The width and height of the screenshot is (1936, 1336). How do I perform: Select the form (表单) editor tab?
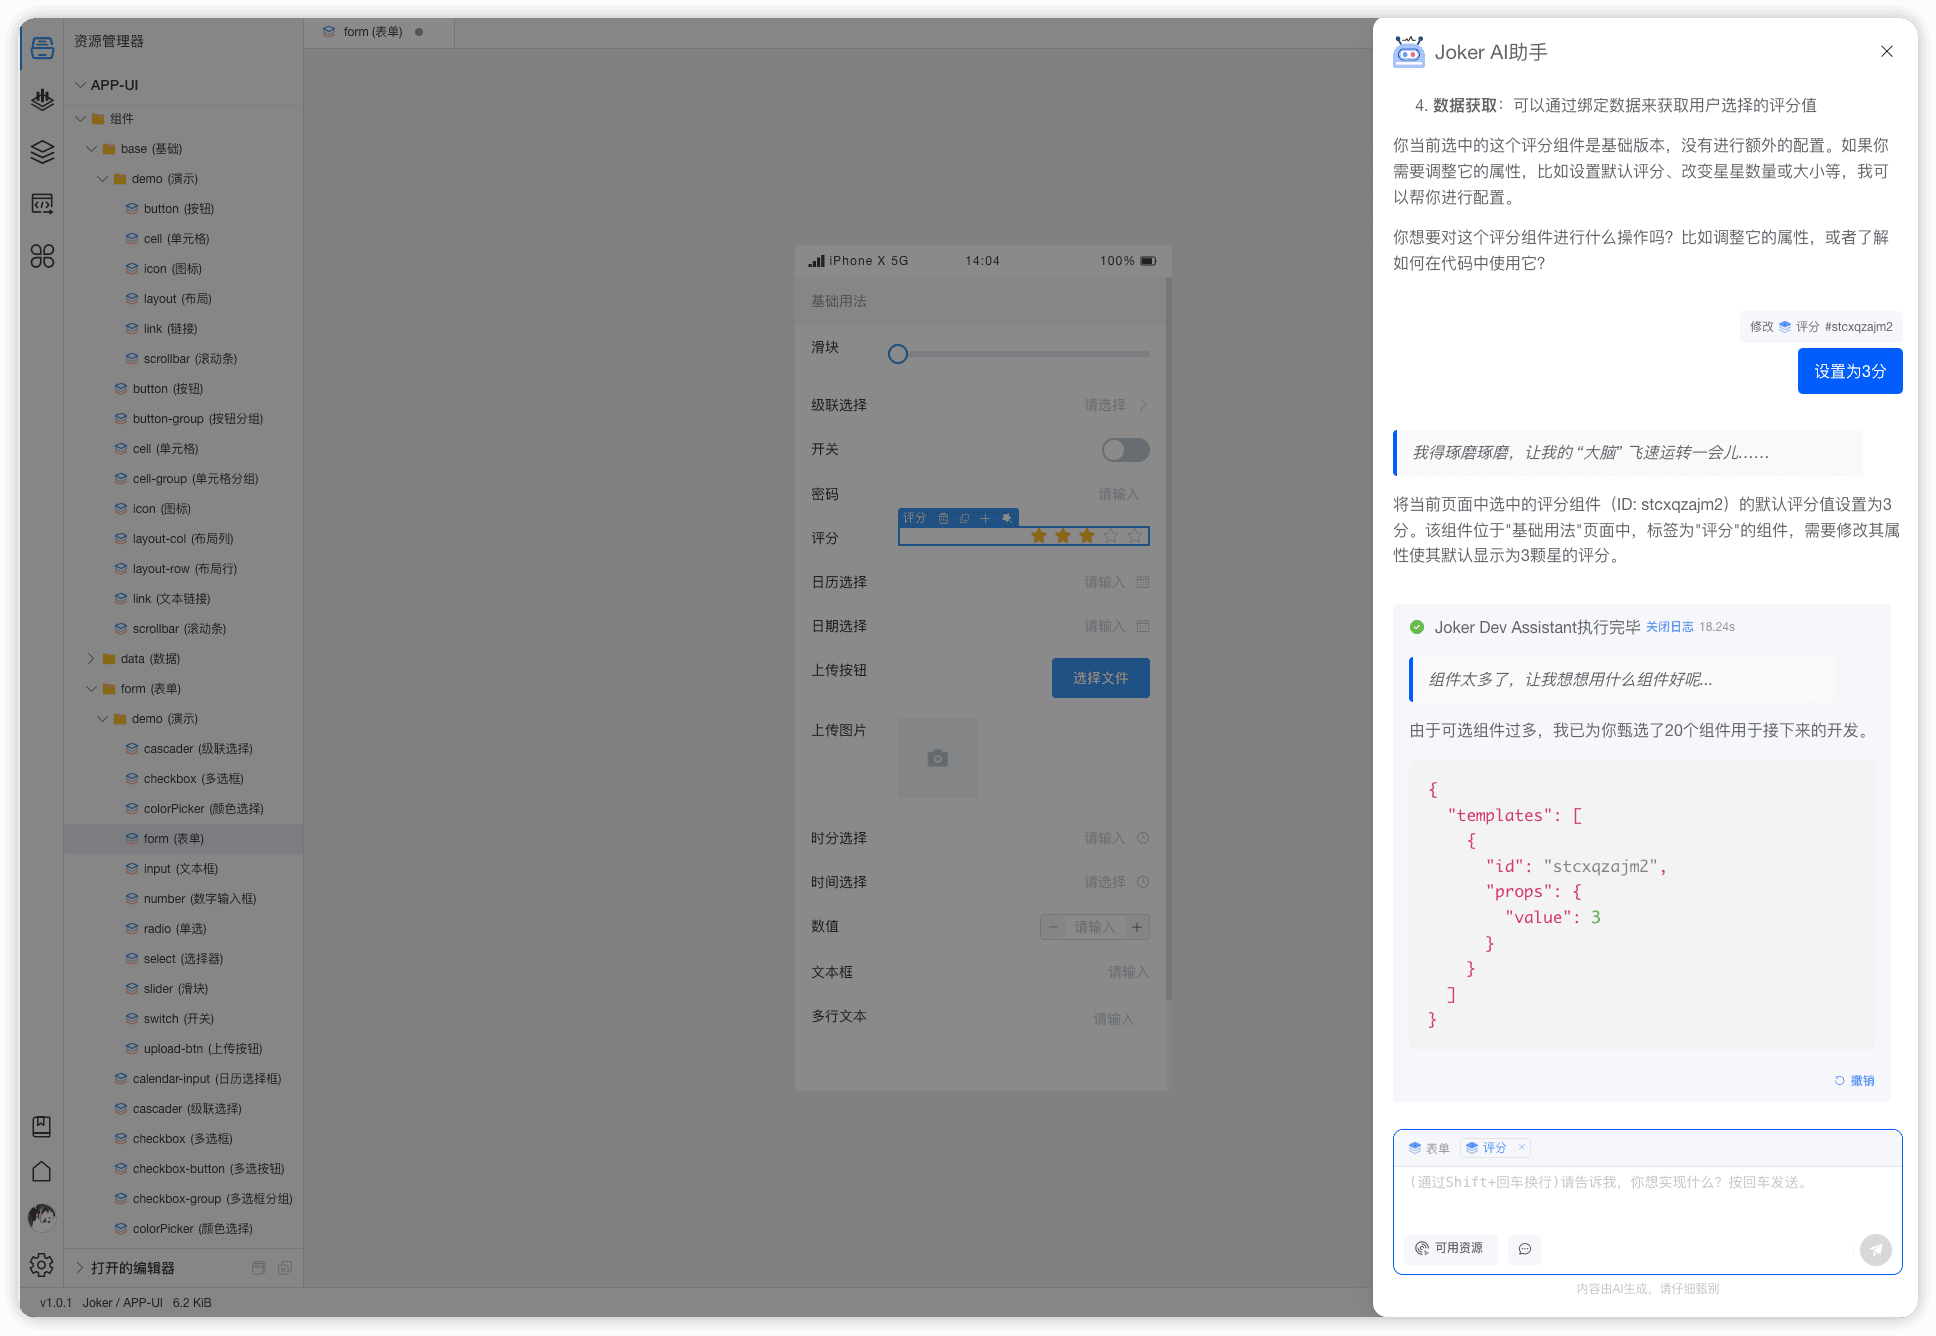372,32
